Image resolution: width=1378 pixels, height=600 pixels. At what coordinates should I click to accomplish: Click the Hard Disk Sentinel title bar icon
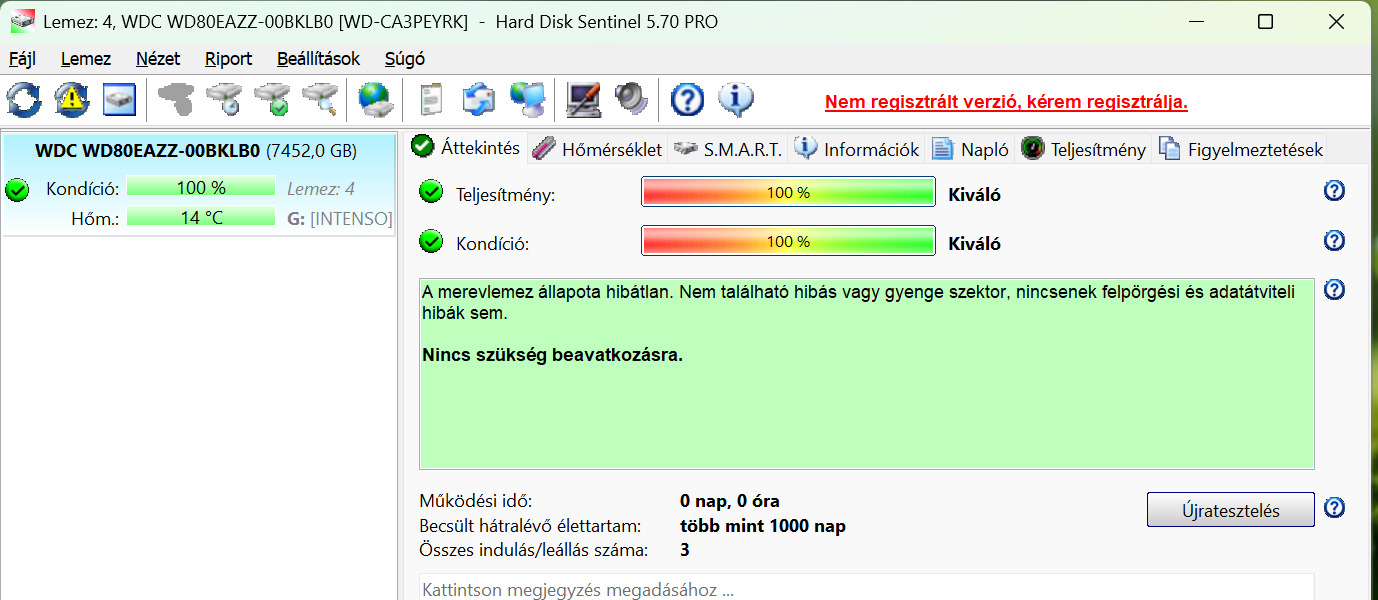coord(22,21)
